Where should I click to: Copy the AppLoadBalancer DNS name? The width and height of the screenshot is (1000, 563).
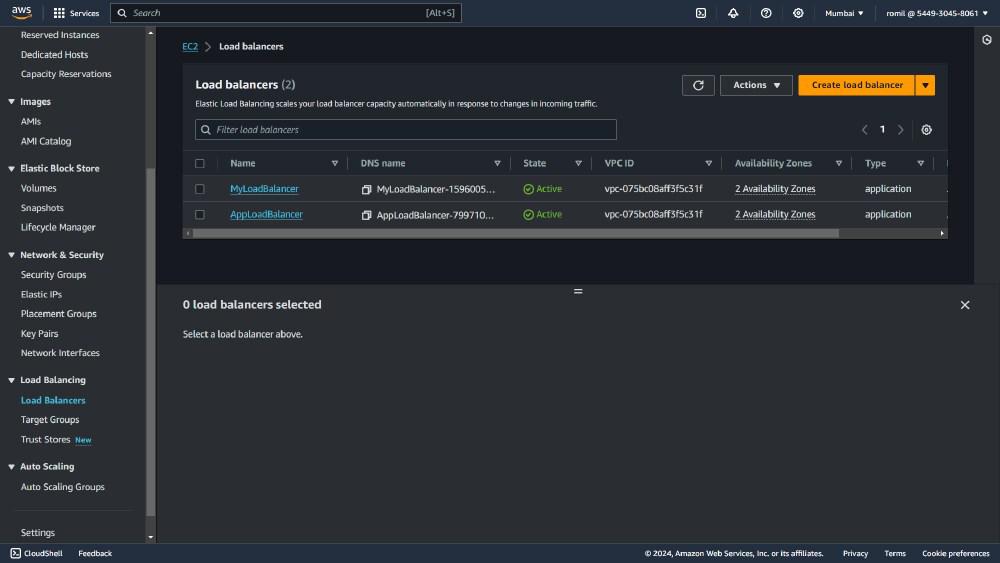tap(366, 215)
